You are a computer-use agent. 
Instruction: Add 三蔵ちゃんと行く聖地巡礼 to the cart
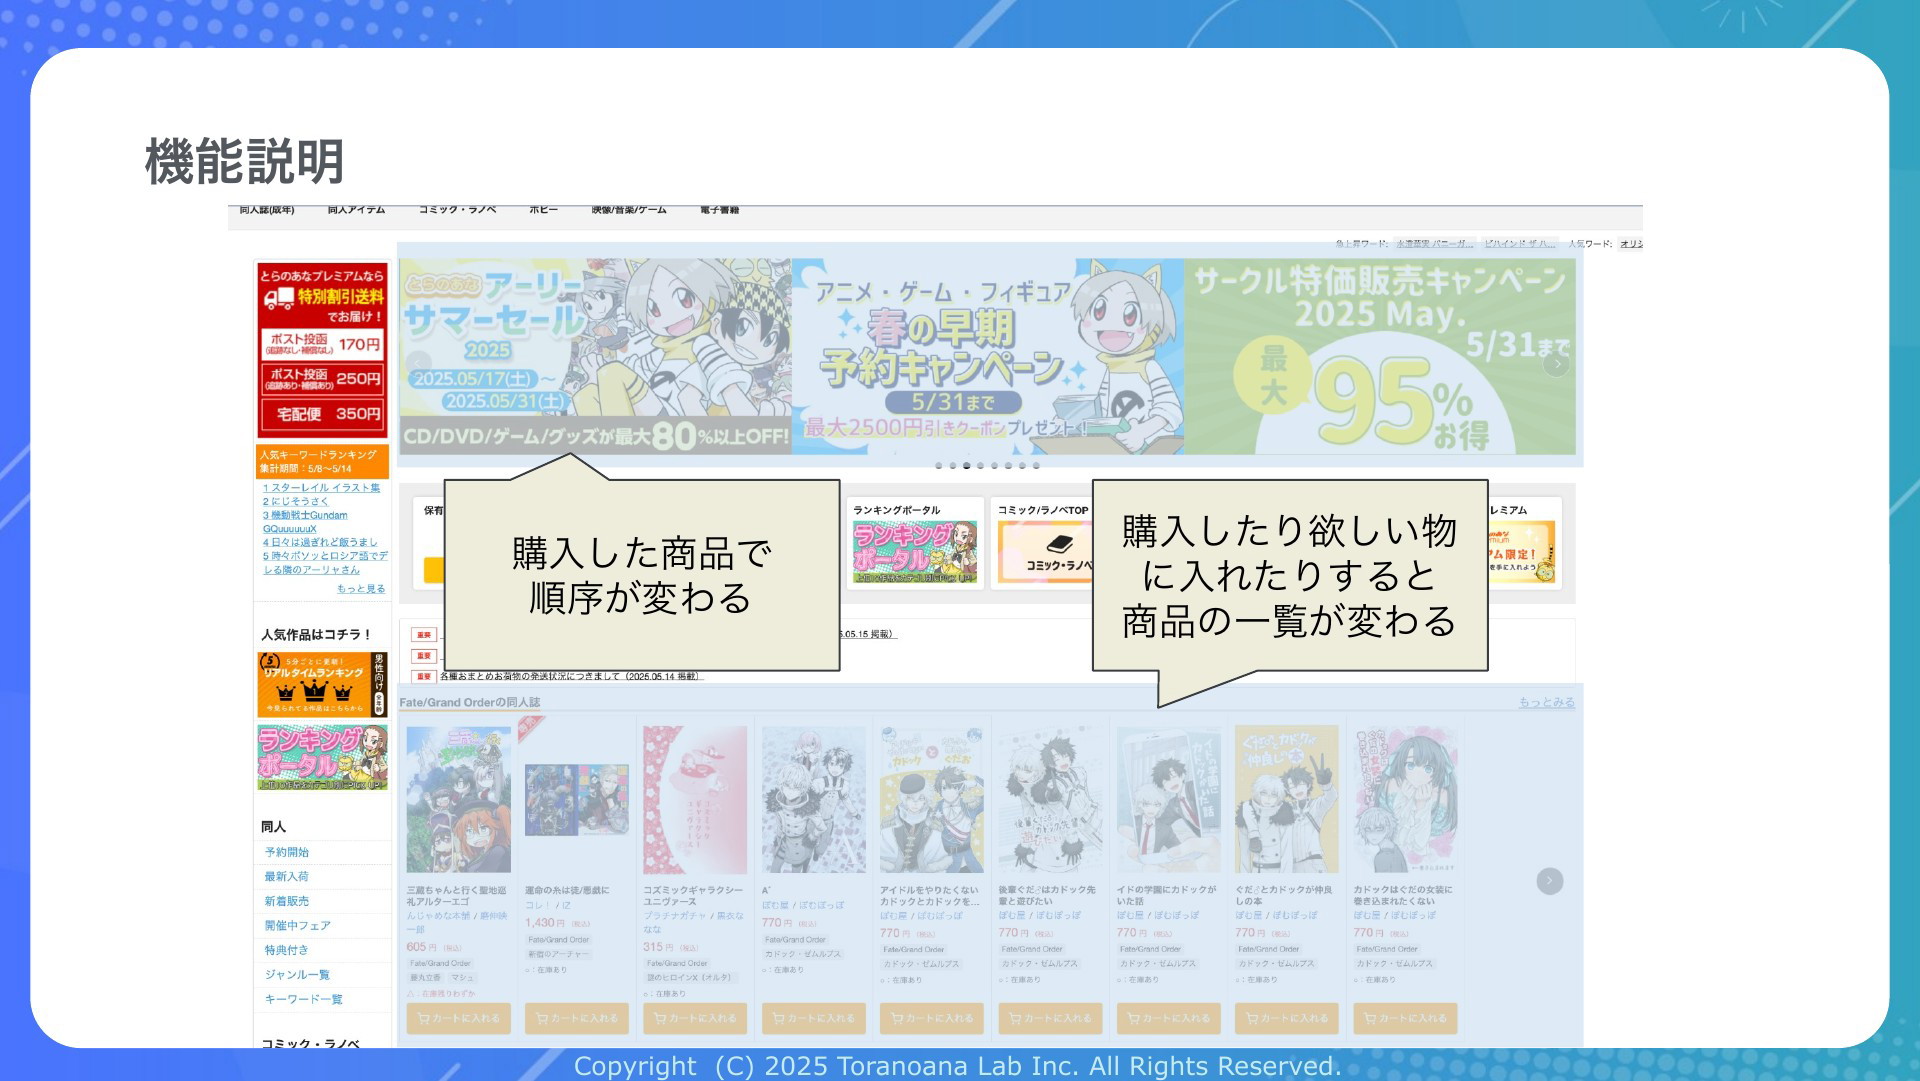(x=459, y=1018)
